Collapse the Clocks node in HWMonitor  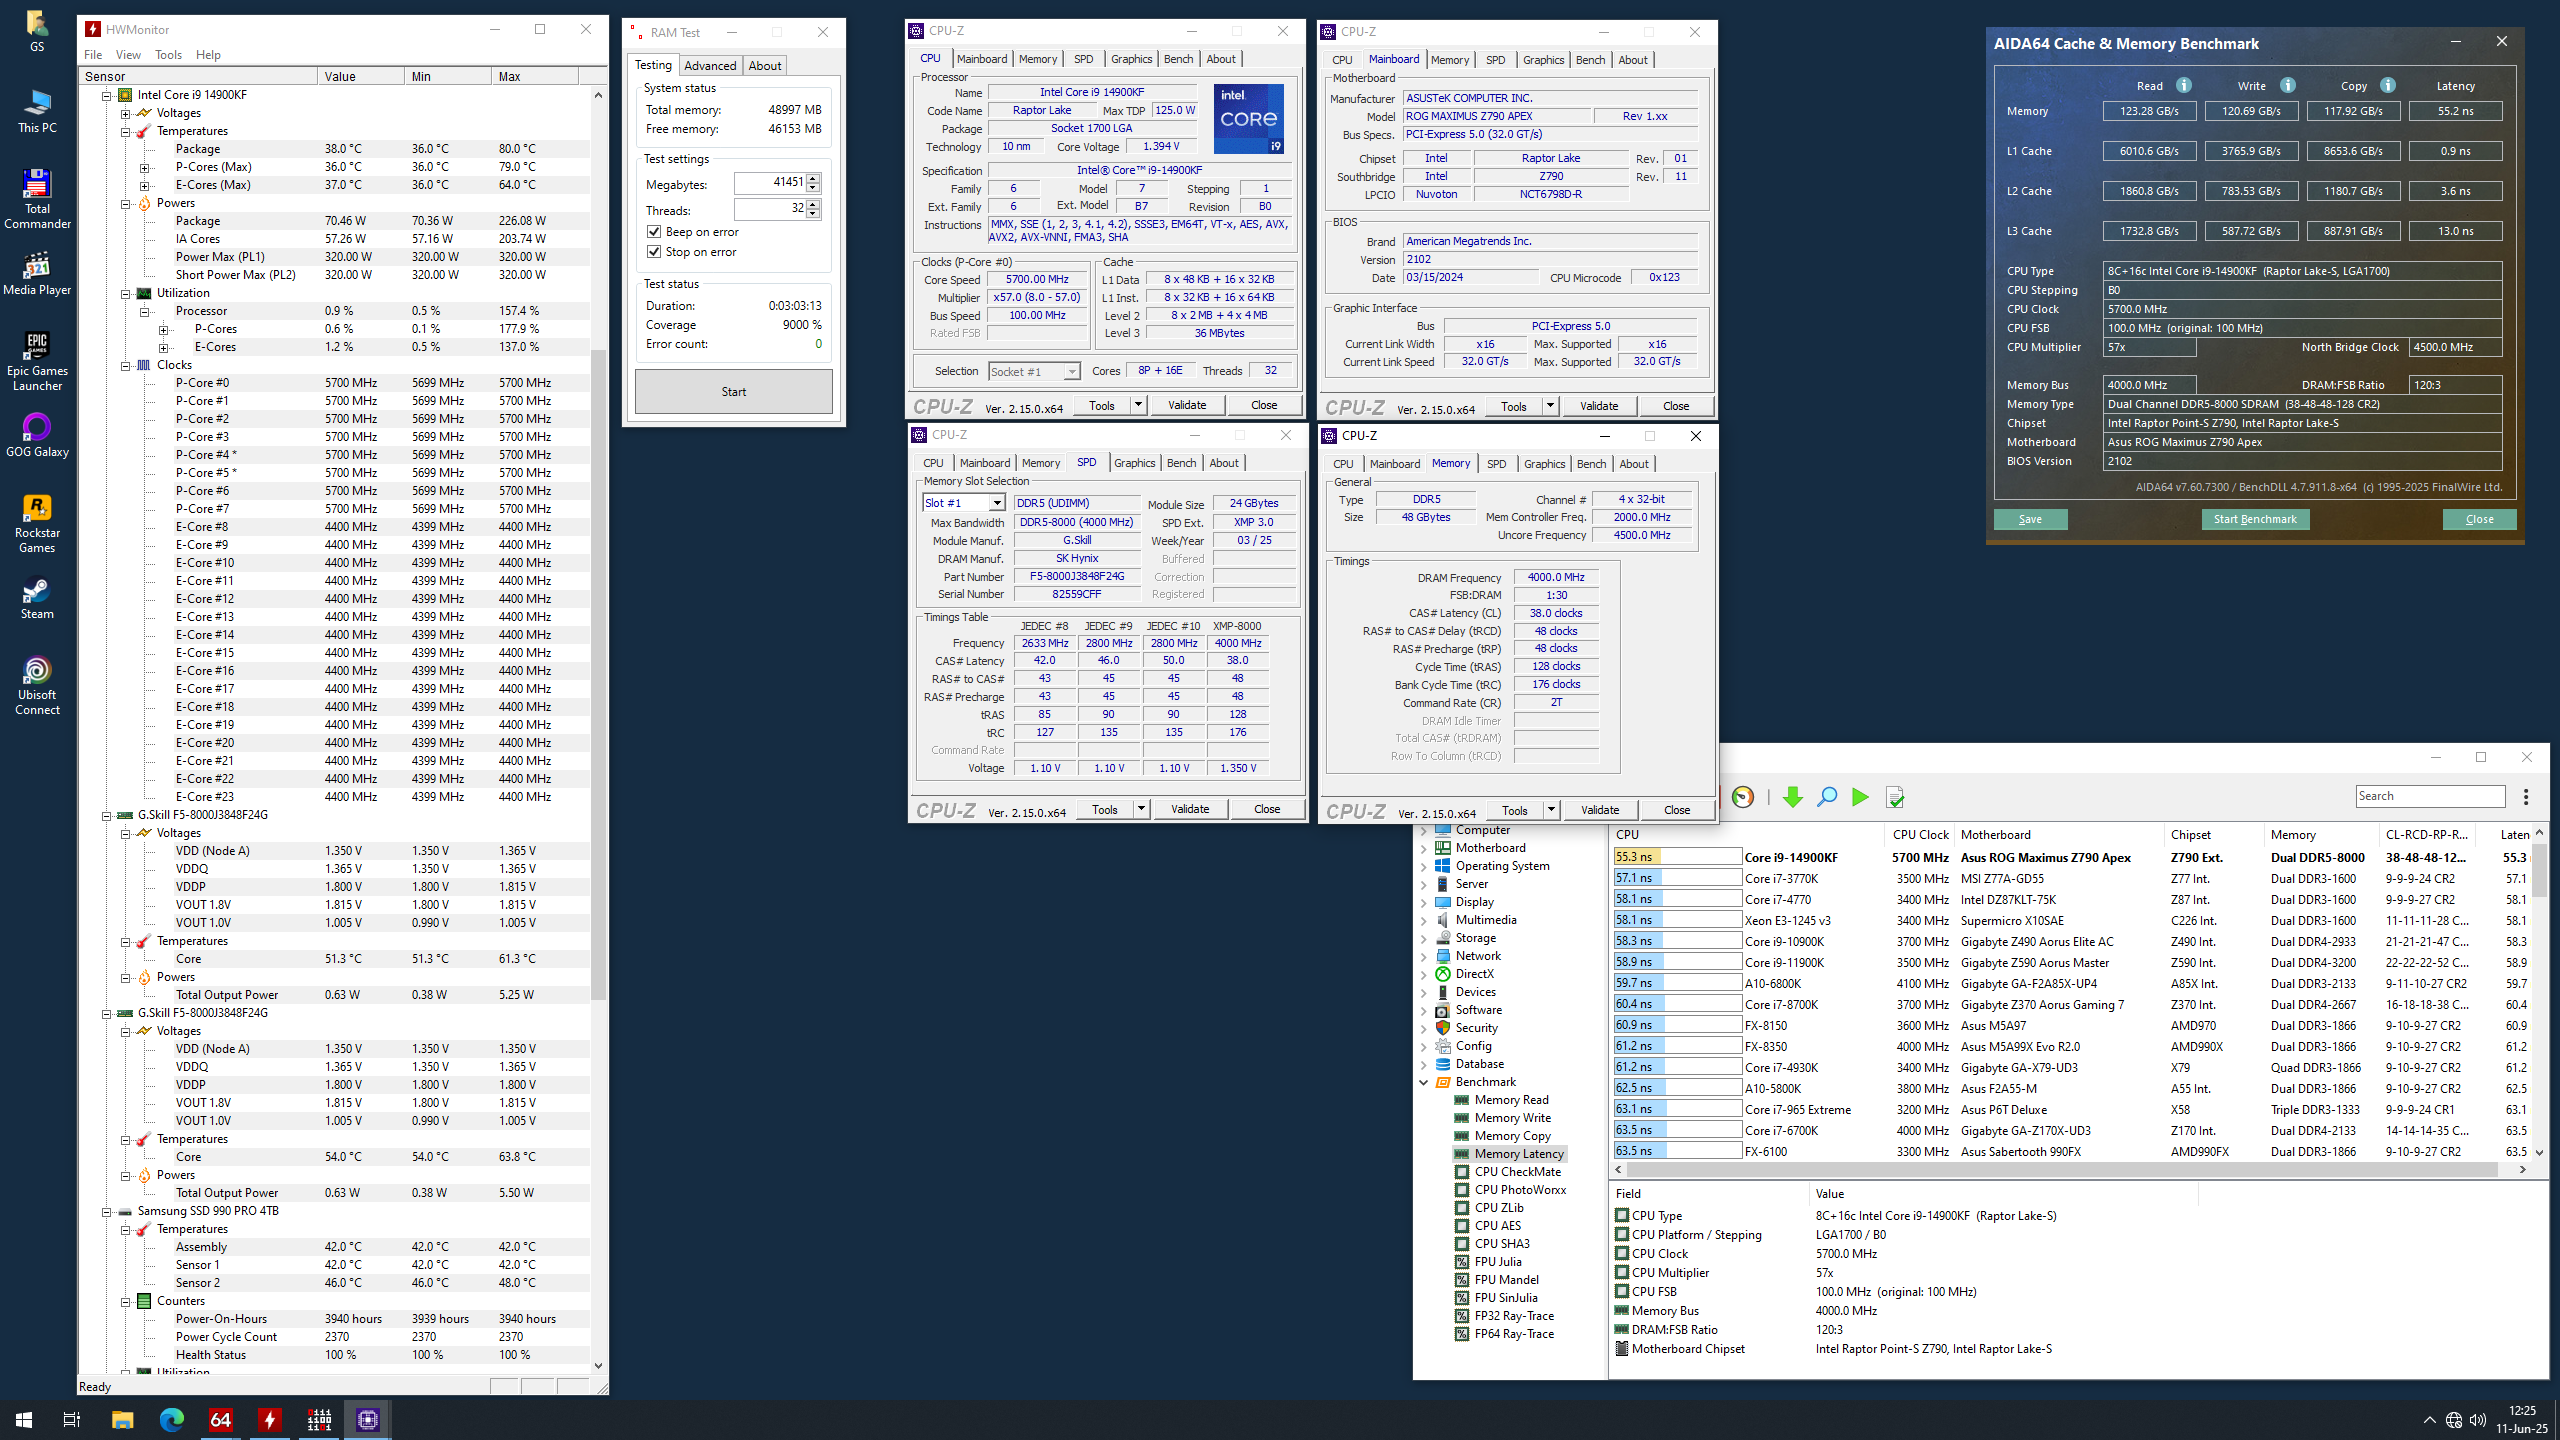125,366
